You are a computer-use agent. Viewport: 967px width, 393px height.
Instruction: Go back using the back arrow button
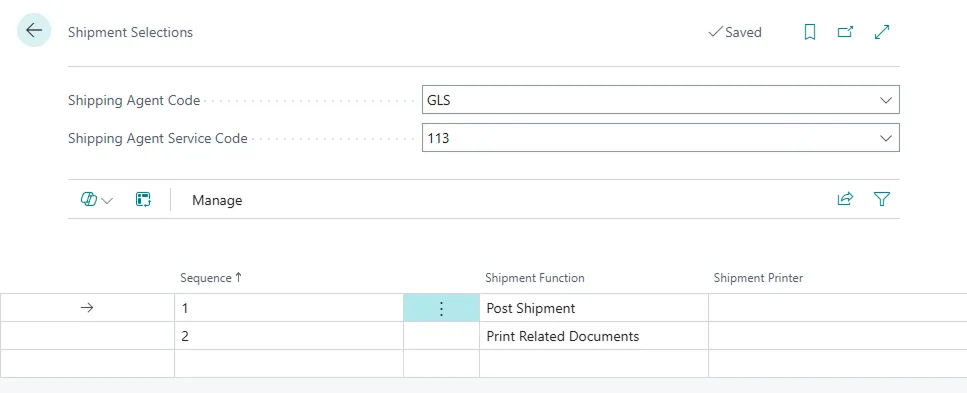pyautogui.click(x=33, y=30)
